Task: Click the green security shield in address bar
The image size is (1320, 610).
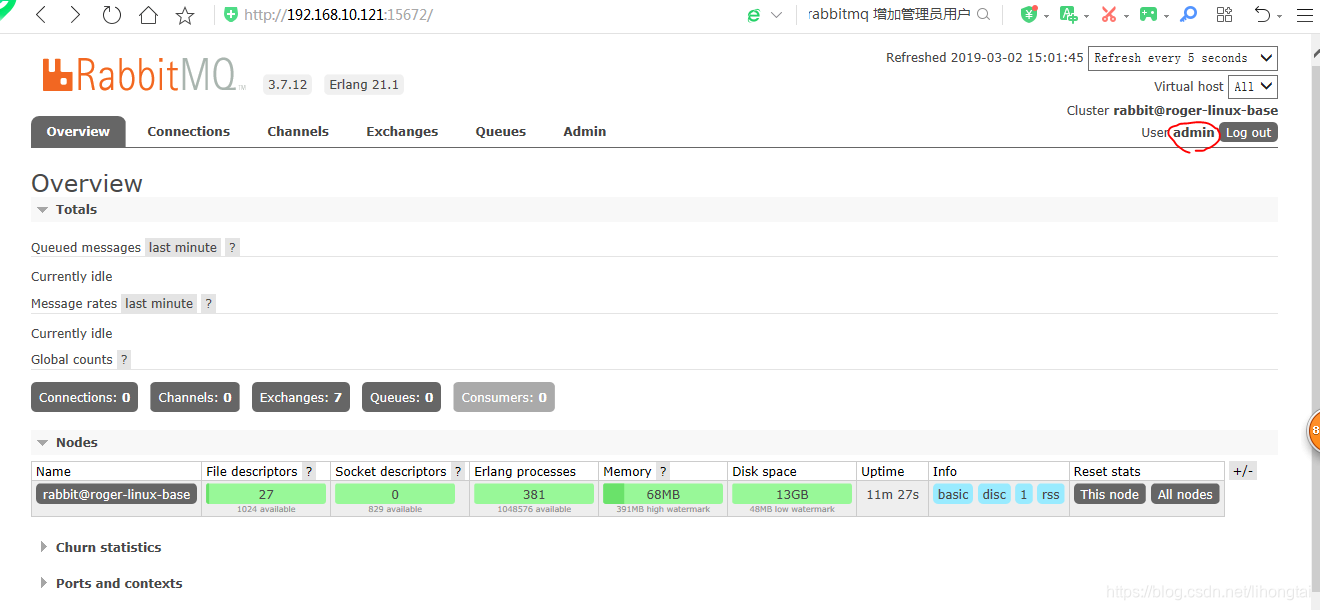Action: pos(231,15)
